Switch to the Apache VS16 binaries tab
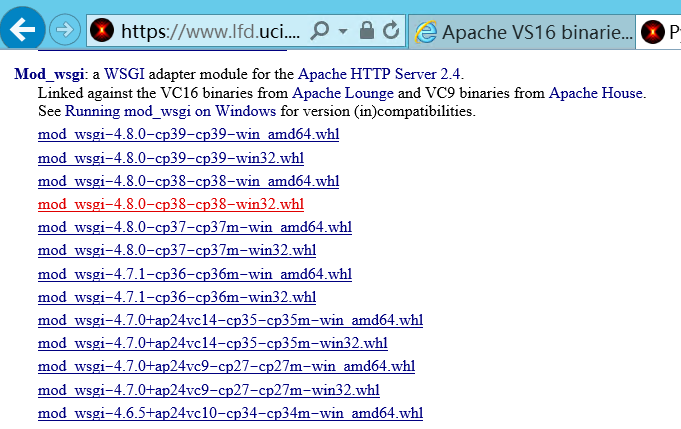 point(522,32)
